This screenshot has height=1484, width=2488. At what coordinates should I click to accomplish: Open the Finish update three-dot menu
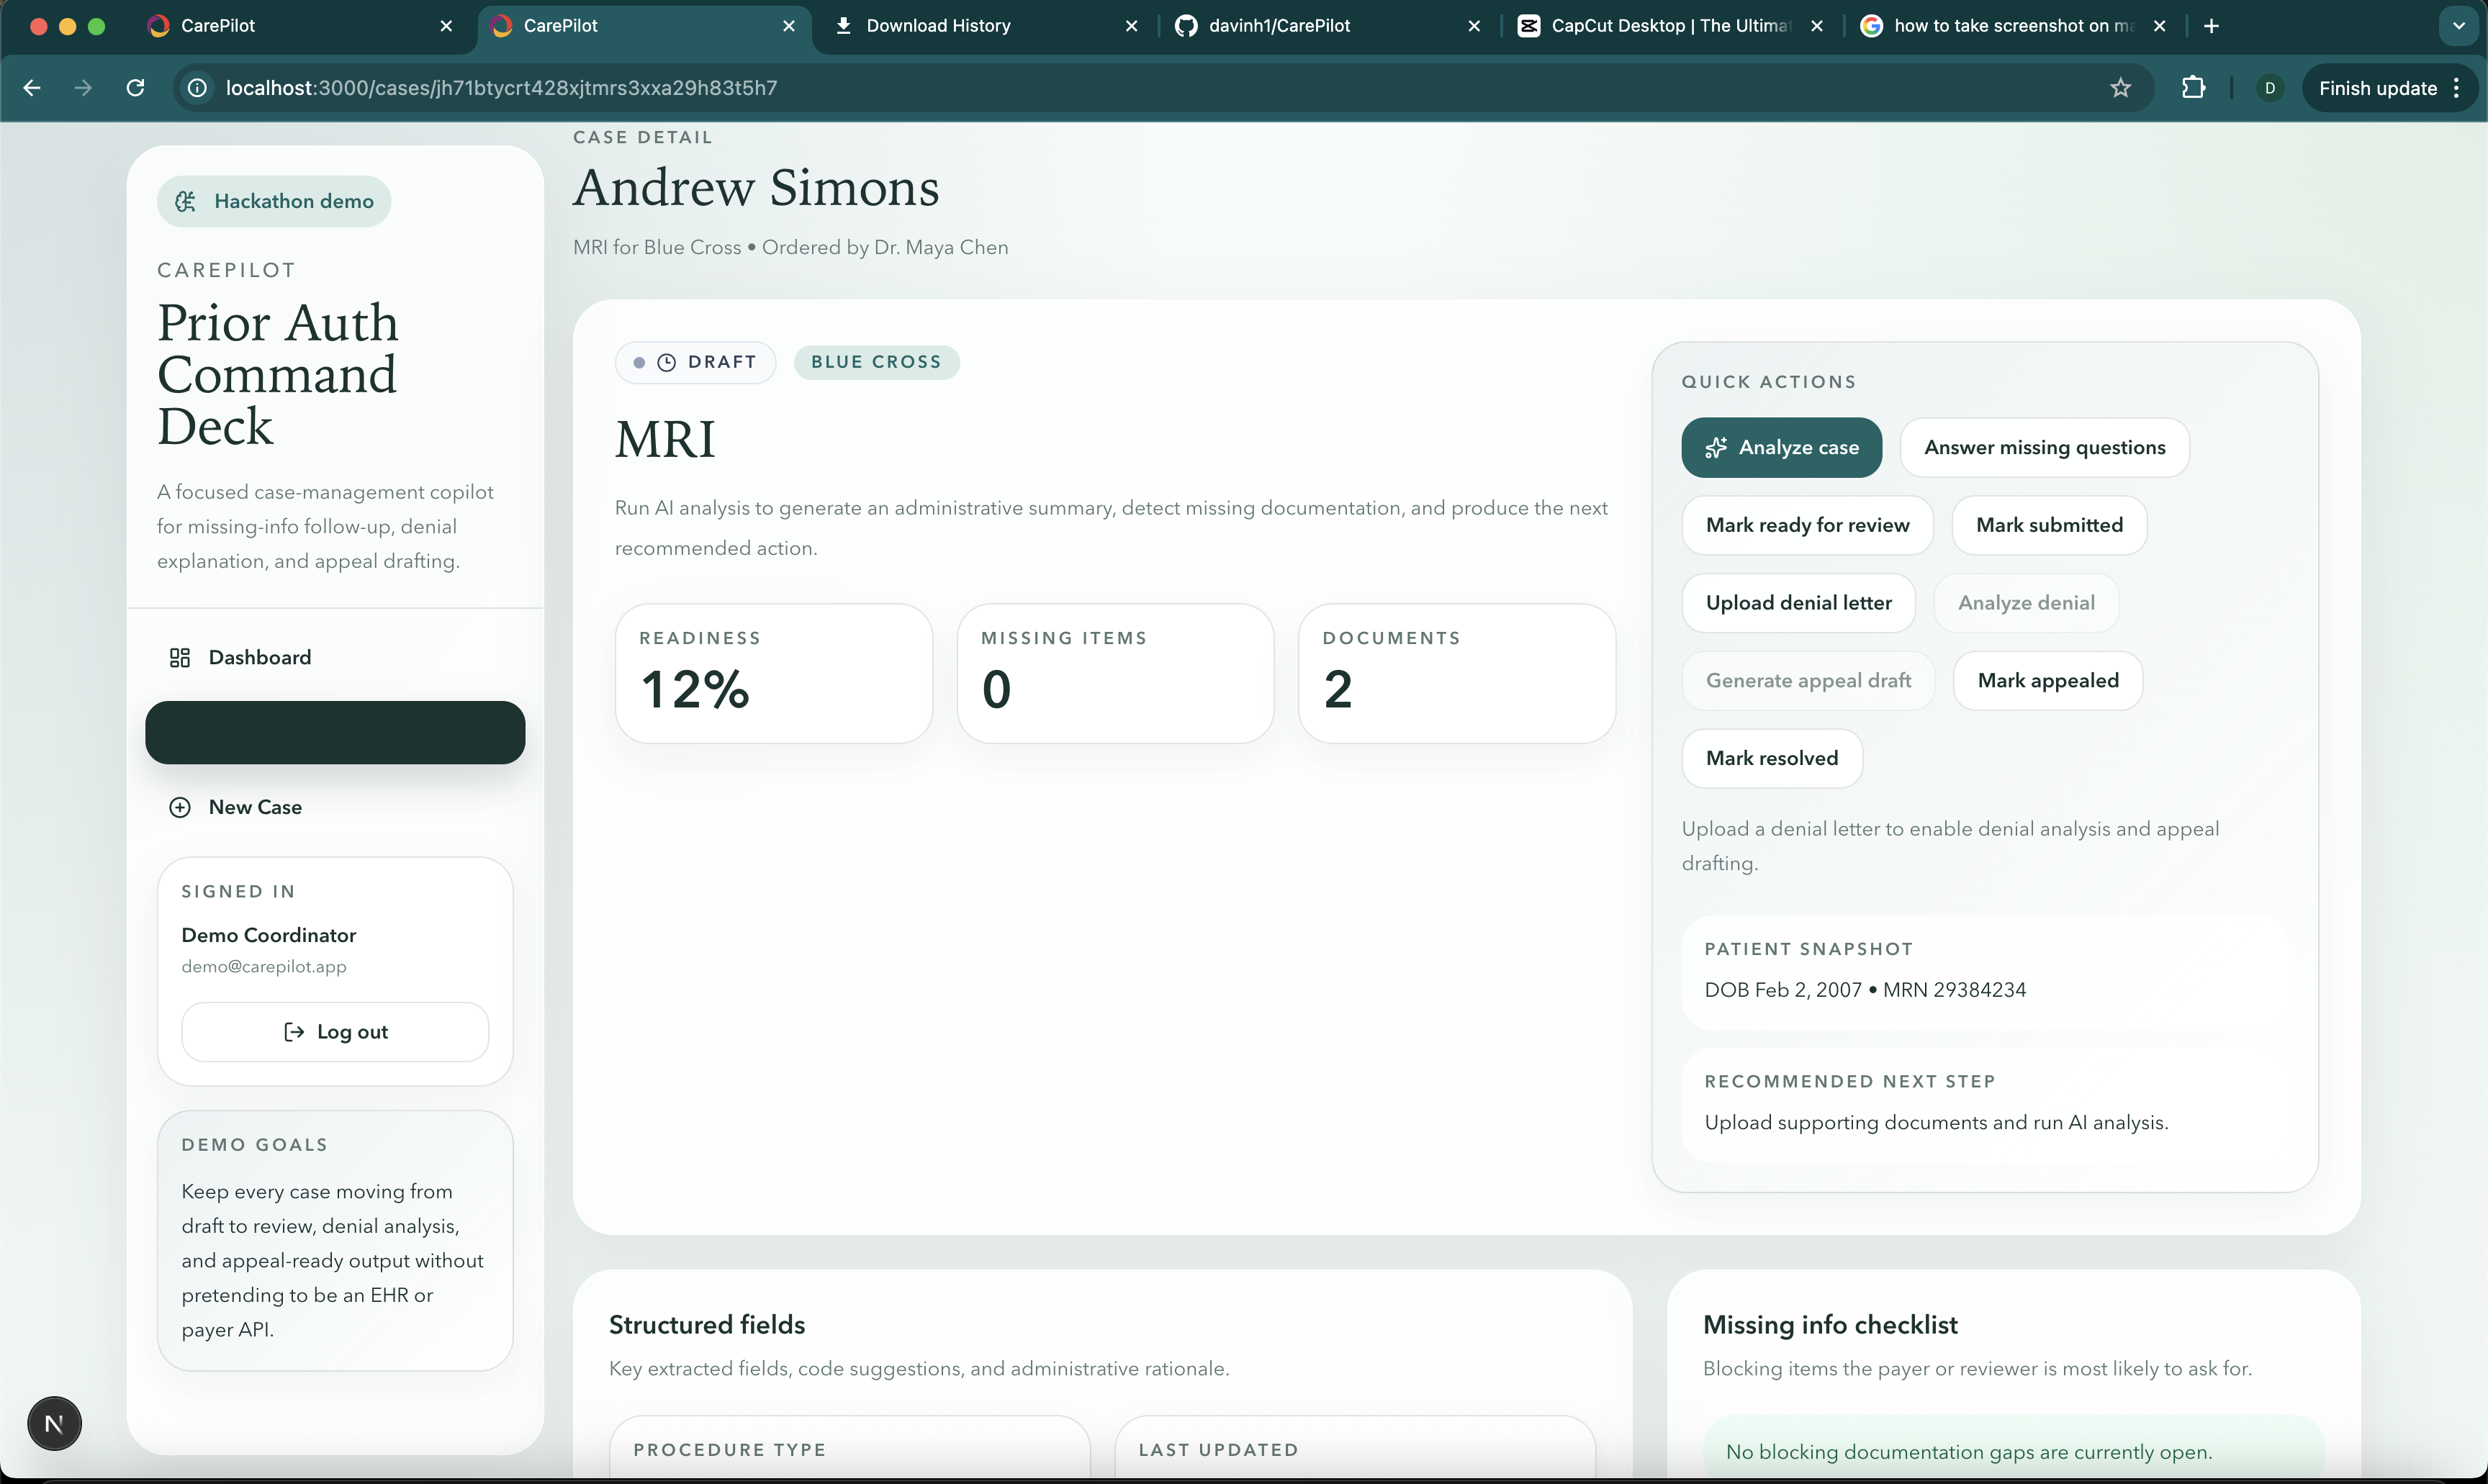tap(2457, 88)
